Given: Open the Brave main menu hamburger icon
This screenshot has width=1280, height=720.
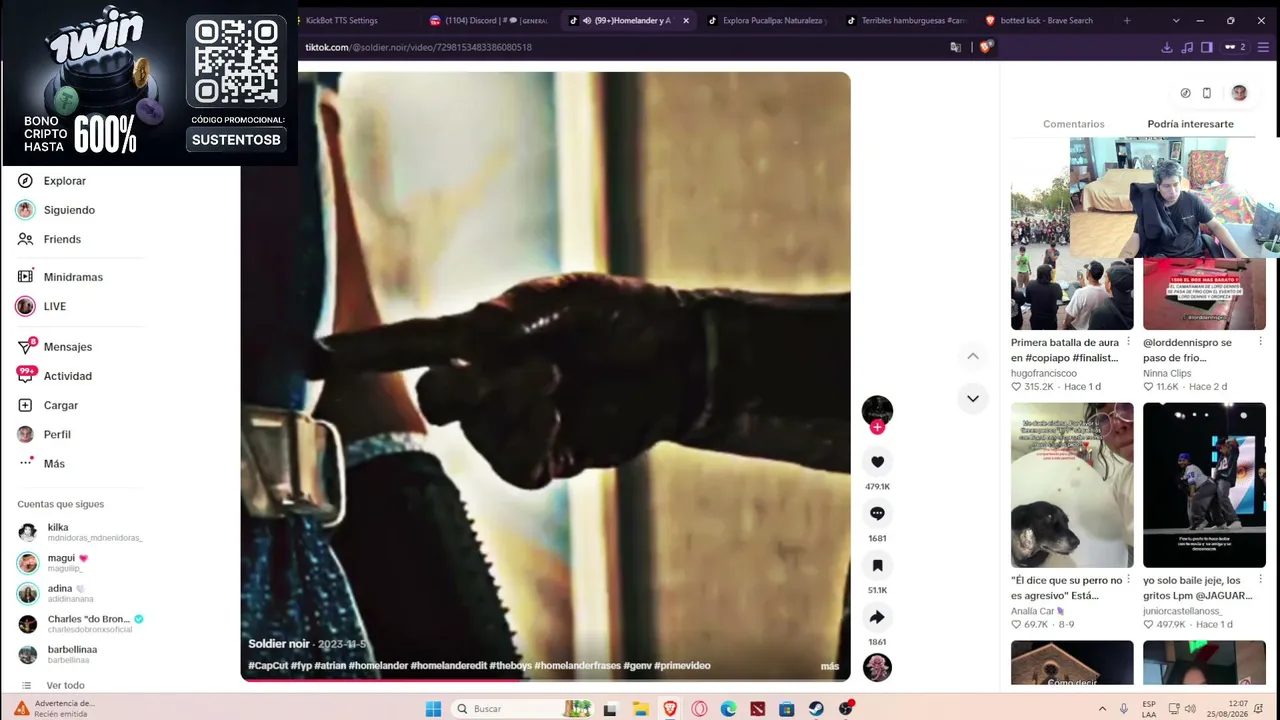Looking at the screenshot, I should coord(1264,47).
